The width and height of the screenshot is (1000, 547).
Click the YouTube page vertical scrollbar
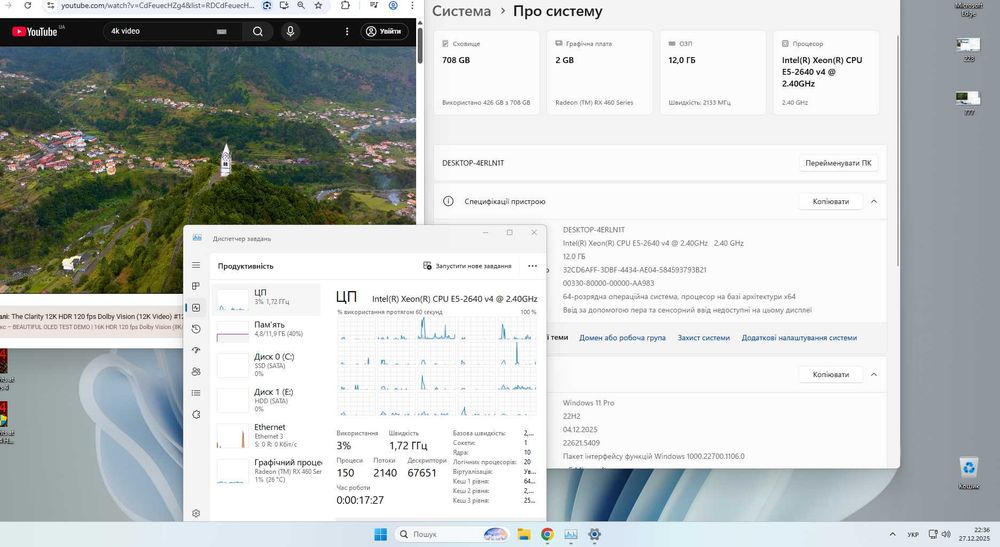coord(420,45)
